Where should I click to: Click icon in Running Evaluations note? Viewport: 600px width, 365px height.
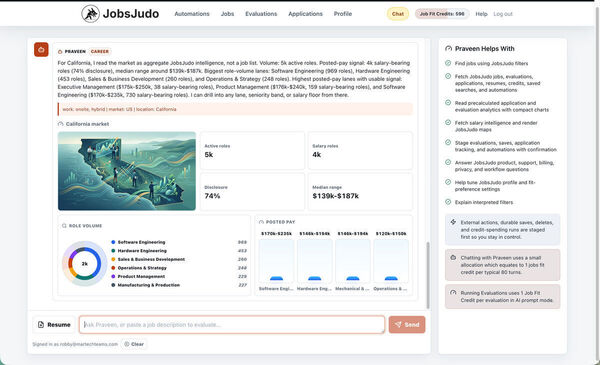click(x=453, y=293)
